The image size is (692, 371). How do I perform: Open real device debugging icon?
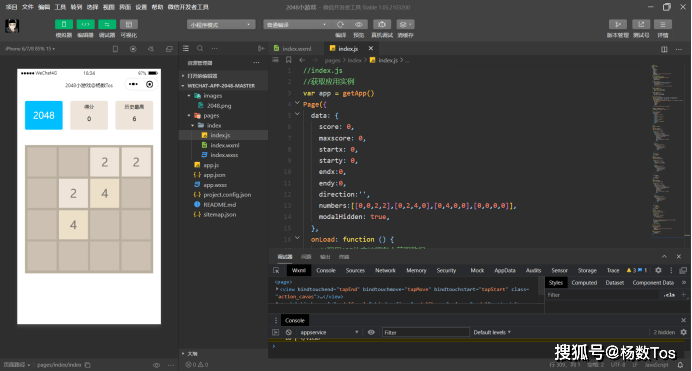coord(382,24)
